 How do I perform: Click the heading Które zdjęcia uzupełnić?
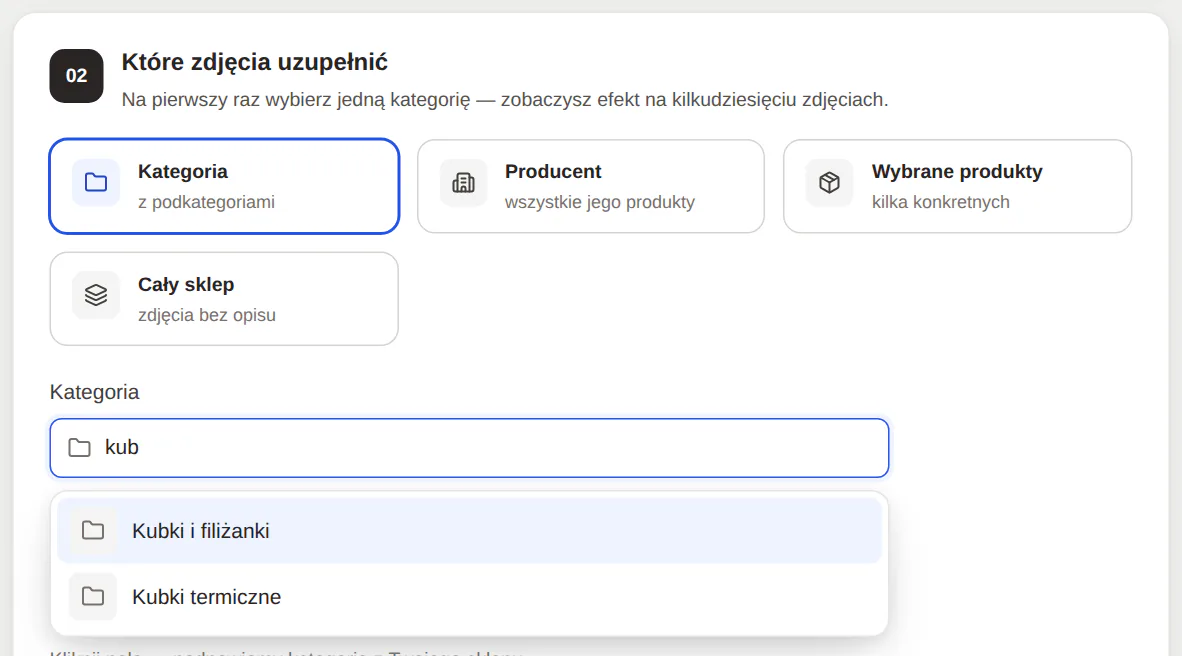pyautogui.click(x=255, y=62)
